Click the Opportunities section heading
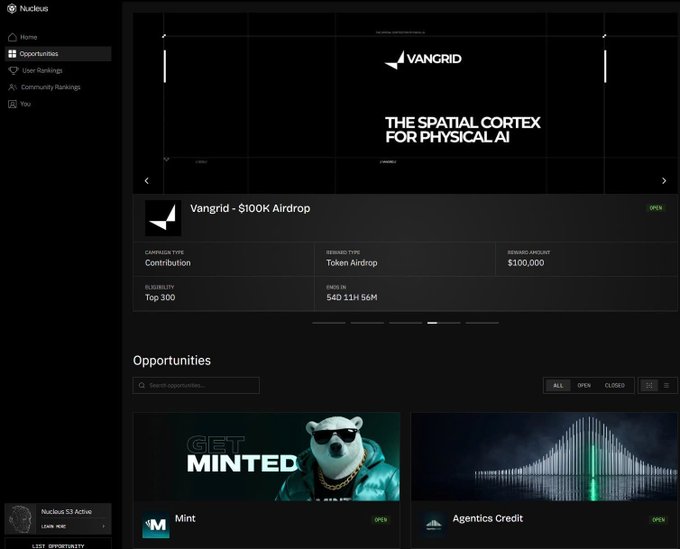Screen dimensions: 680x549 [172, 361]
